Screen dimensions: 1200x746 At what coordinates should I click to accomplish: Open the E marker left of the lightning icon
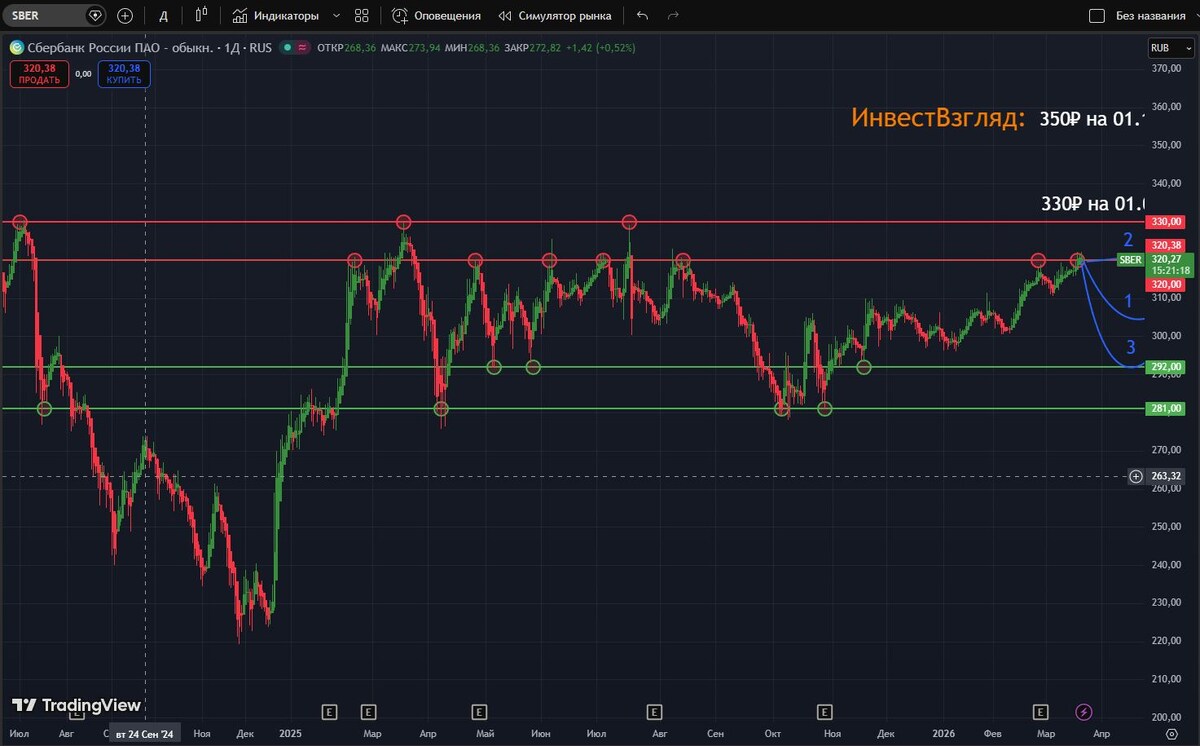pyautogui.click(x=1040, y=712)
